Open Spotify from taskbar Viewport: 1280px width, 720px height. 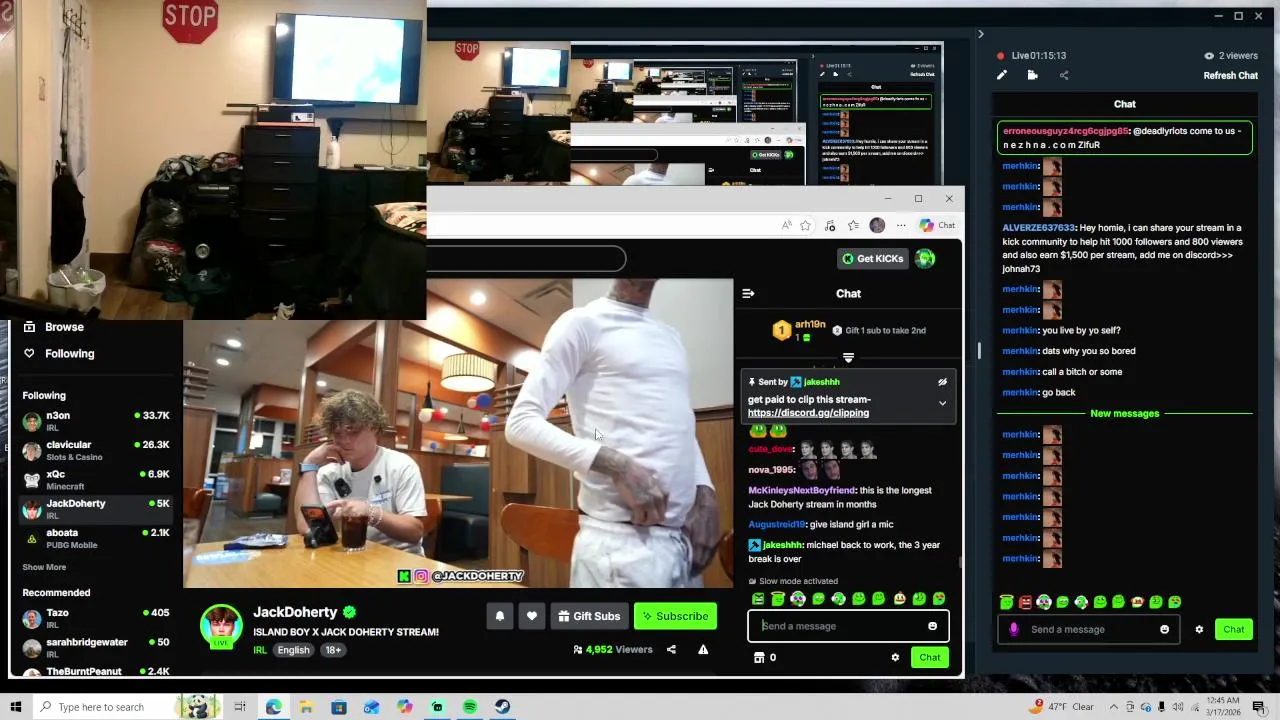pyautogui.click(x=470, y=707)
